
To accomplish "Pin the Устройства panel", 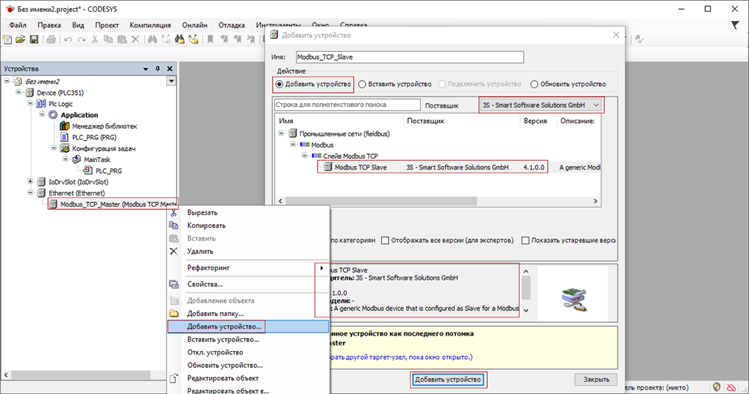I will tap(158, 69).
